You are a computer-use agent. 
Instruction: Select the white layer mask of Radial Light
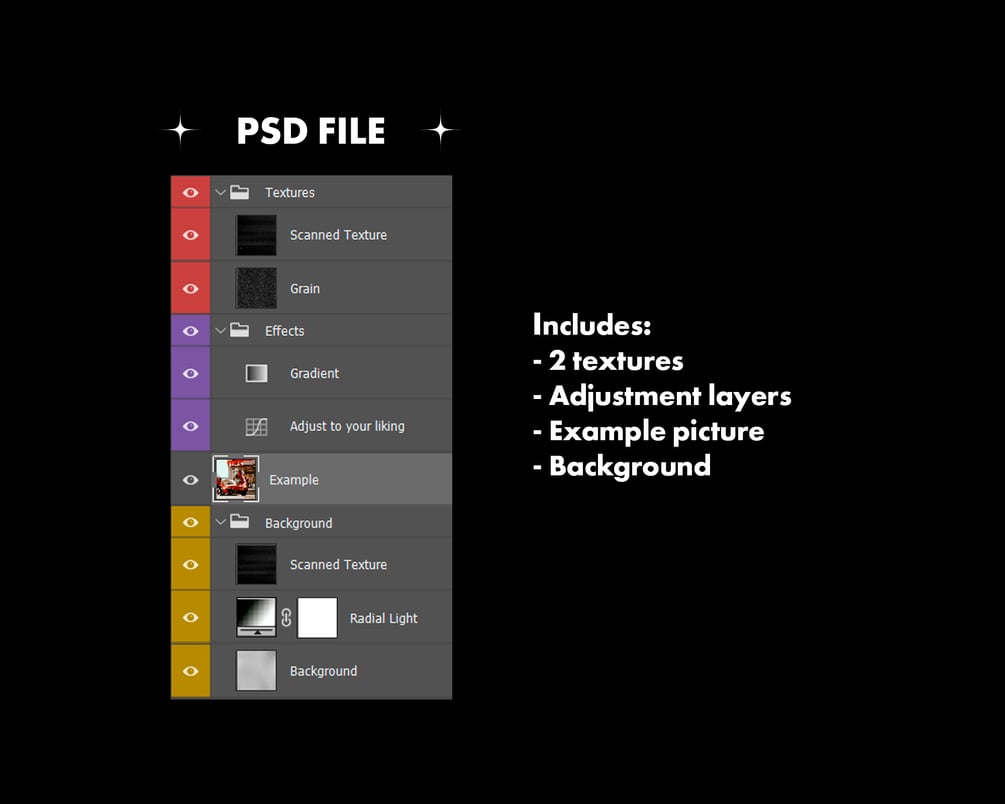tap(317, 617)
